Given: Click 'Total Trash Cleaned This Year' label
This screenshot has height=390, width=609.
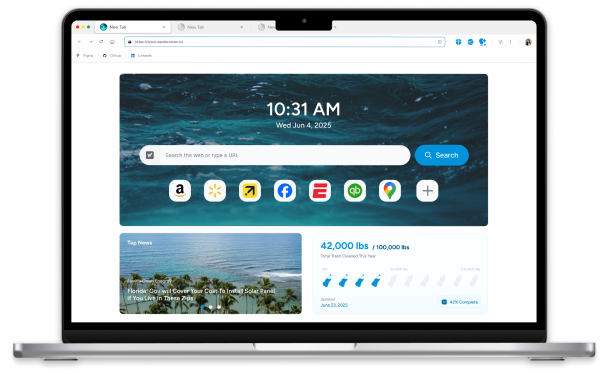Looking at the screenshot, I should 348,256.
